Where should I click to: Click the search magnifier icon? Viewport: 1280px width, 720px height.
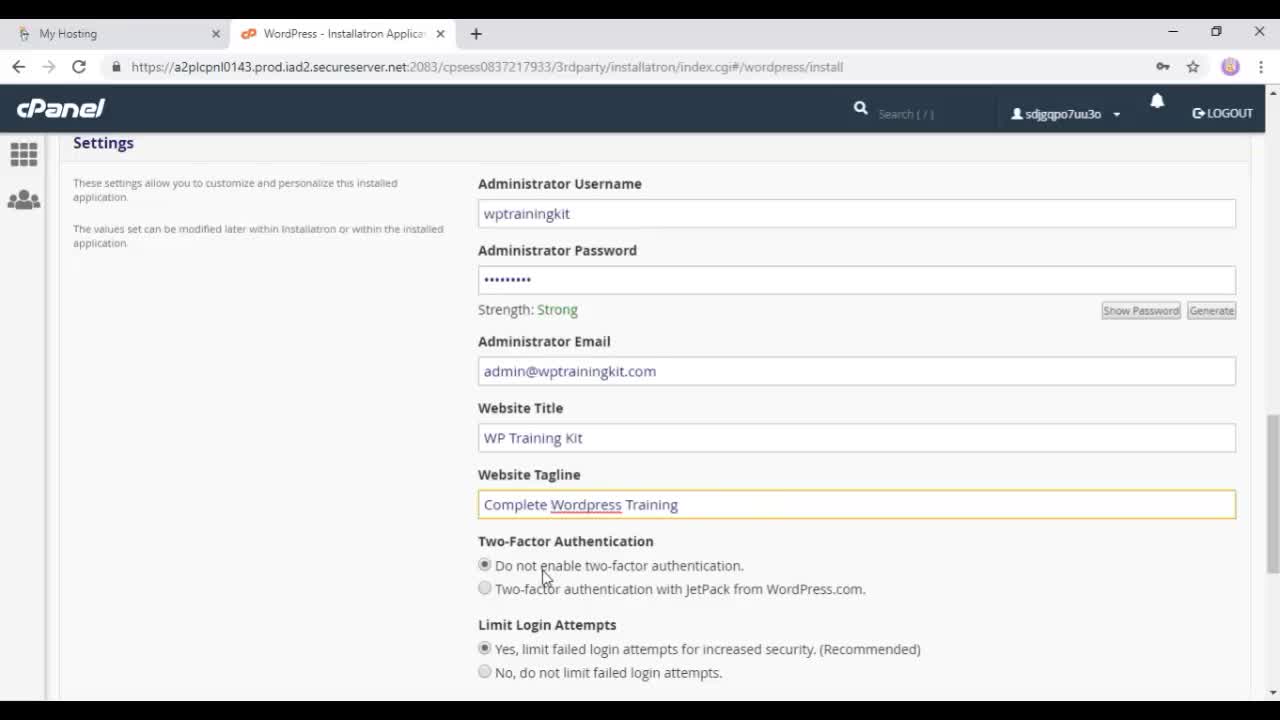[x=860, y=108]
